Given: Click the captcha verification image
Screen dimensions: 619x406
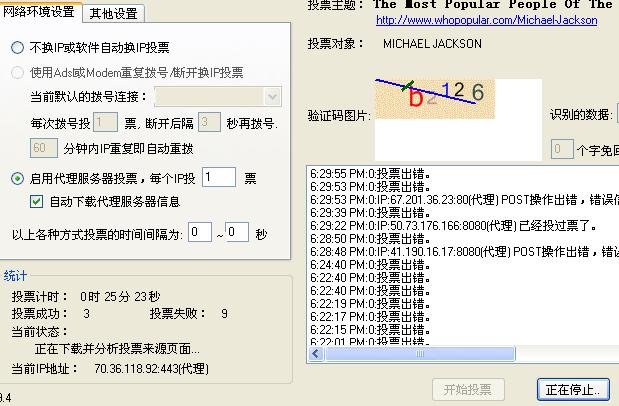Looking at the screenshot, I should point(434,99).
